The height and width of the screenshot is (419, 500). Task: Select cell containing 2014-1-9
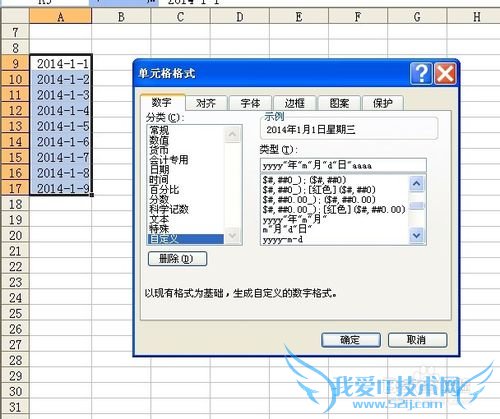point(61,188)
